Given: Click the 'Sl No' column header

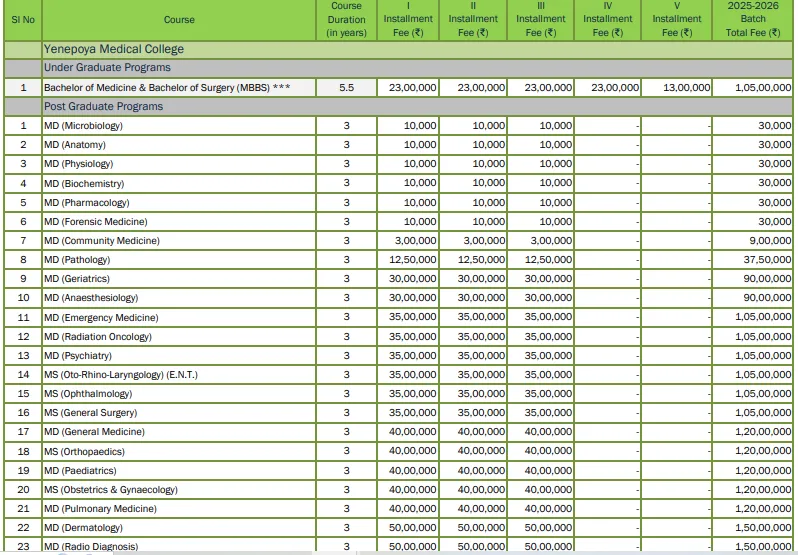Looking at the screenshot, I should [x=22, y=19].
